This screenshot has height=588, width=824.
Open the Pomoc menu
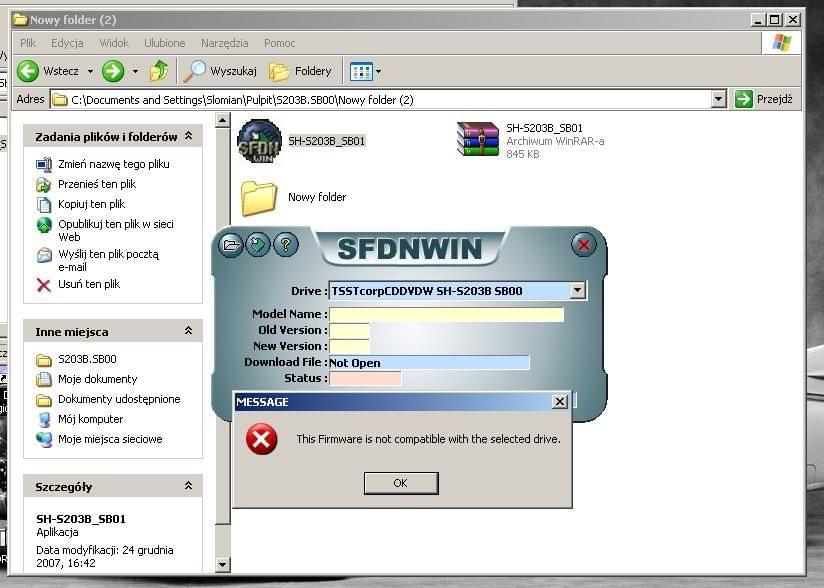tap(280, 43)
